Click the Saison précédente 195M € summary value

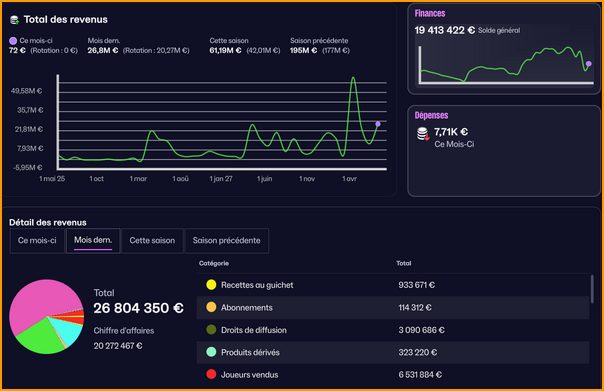click(304, 50)
